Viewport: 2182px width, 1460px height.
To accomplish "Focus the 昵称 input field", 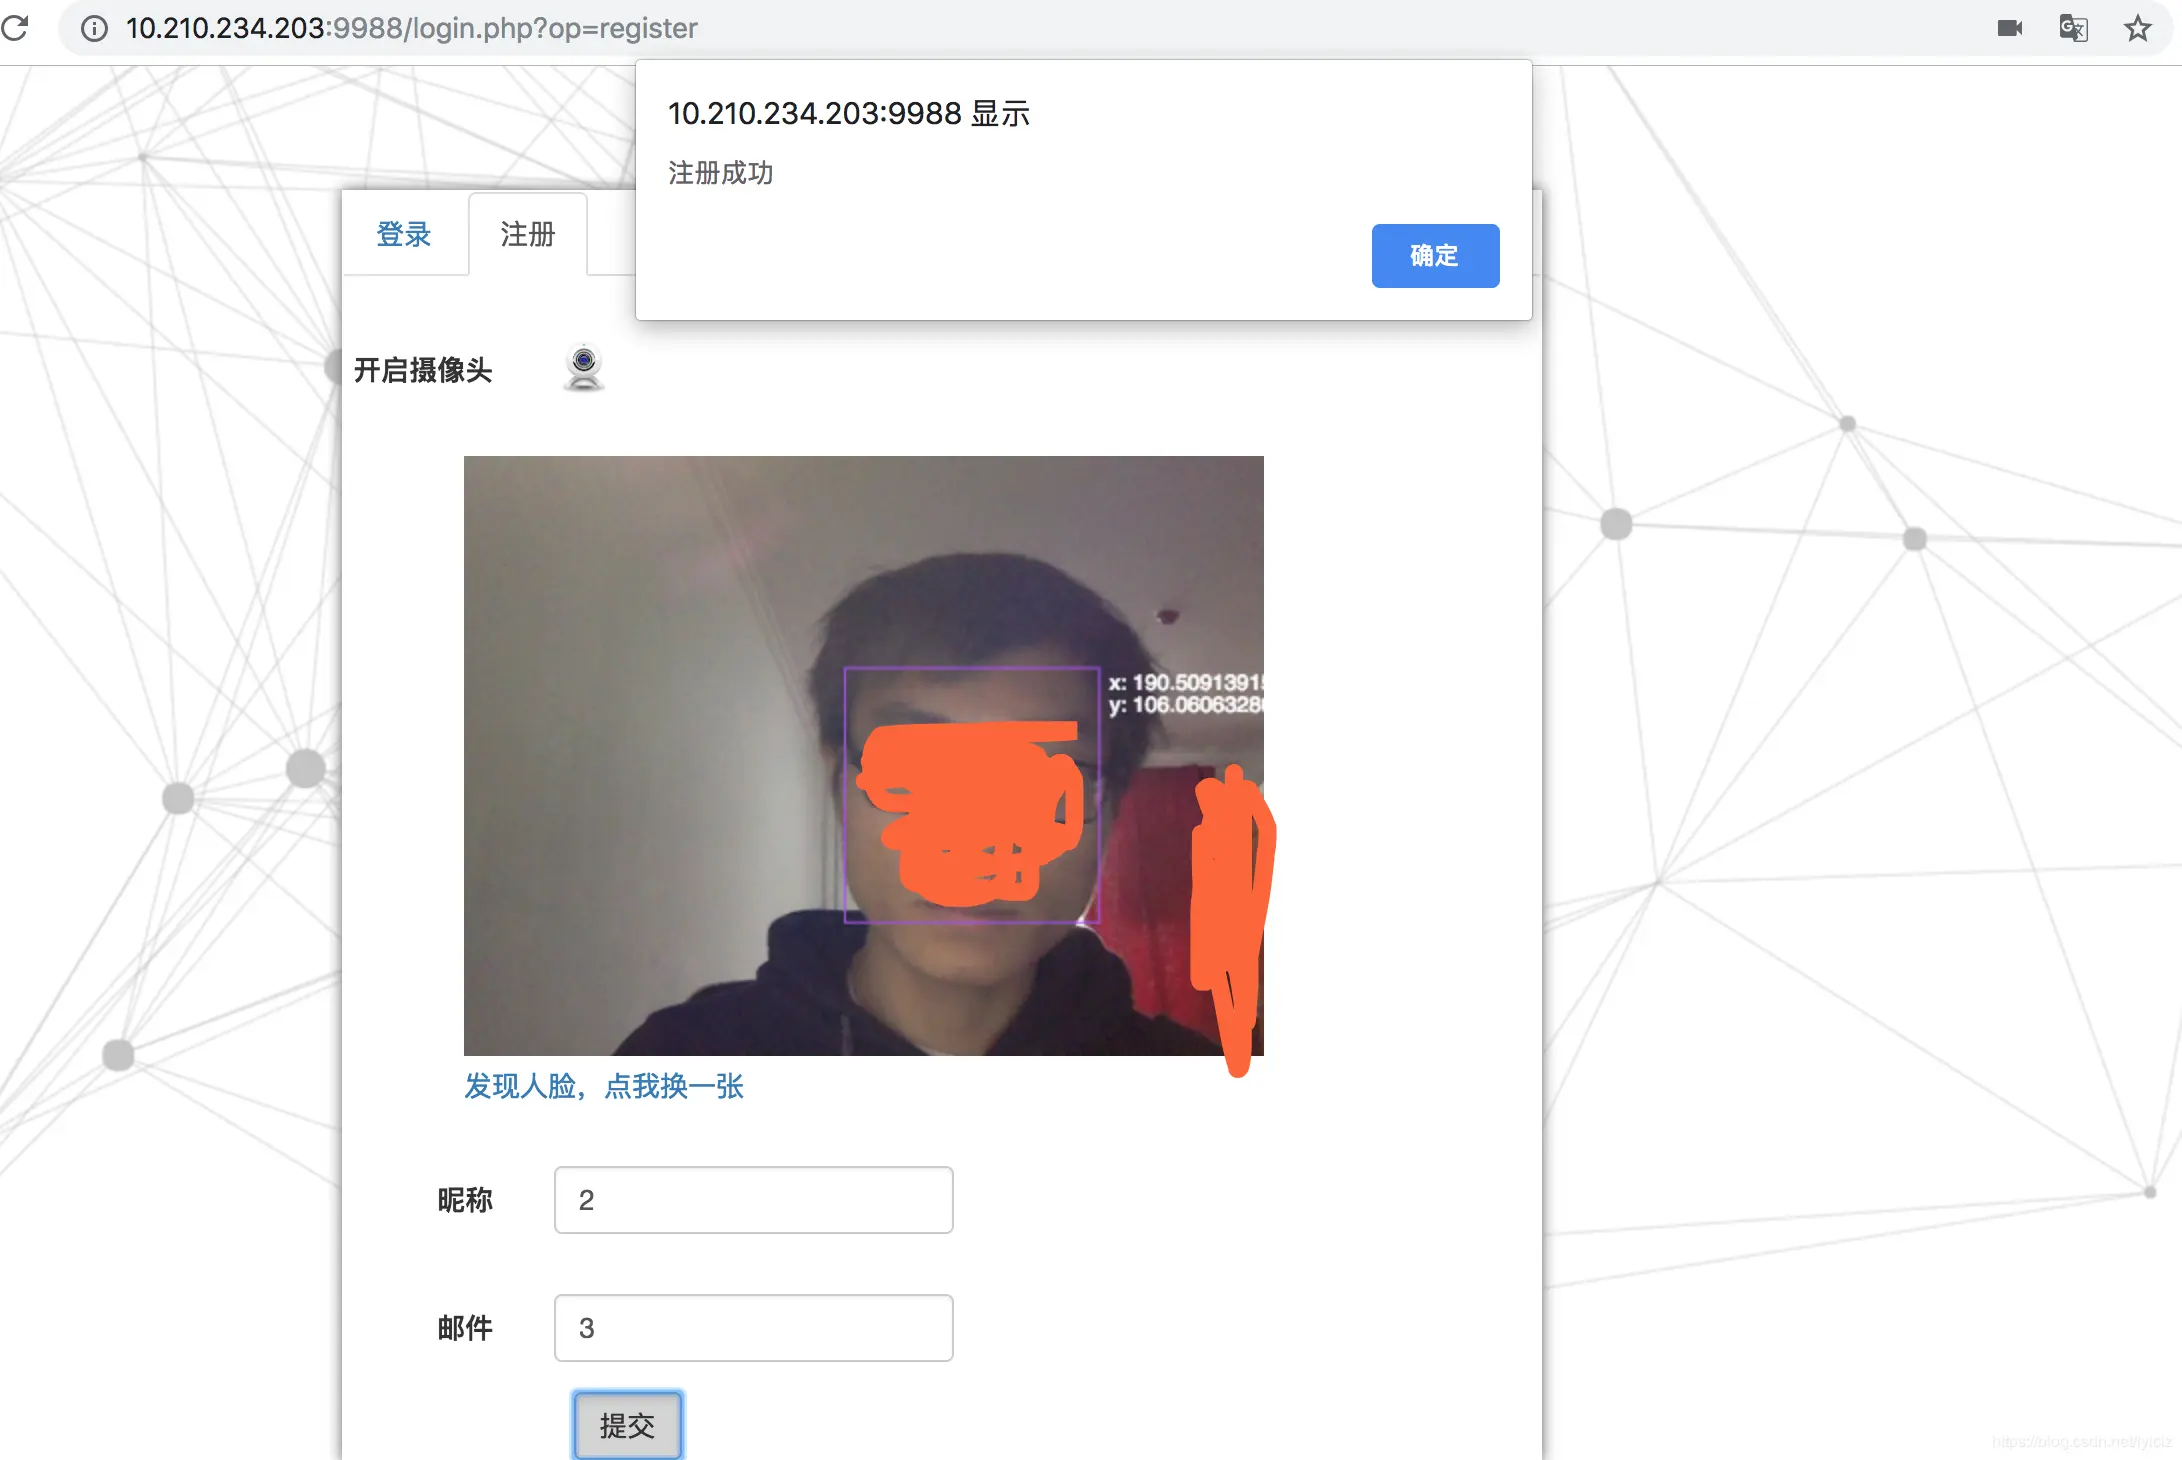I will click(752, 1199).
